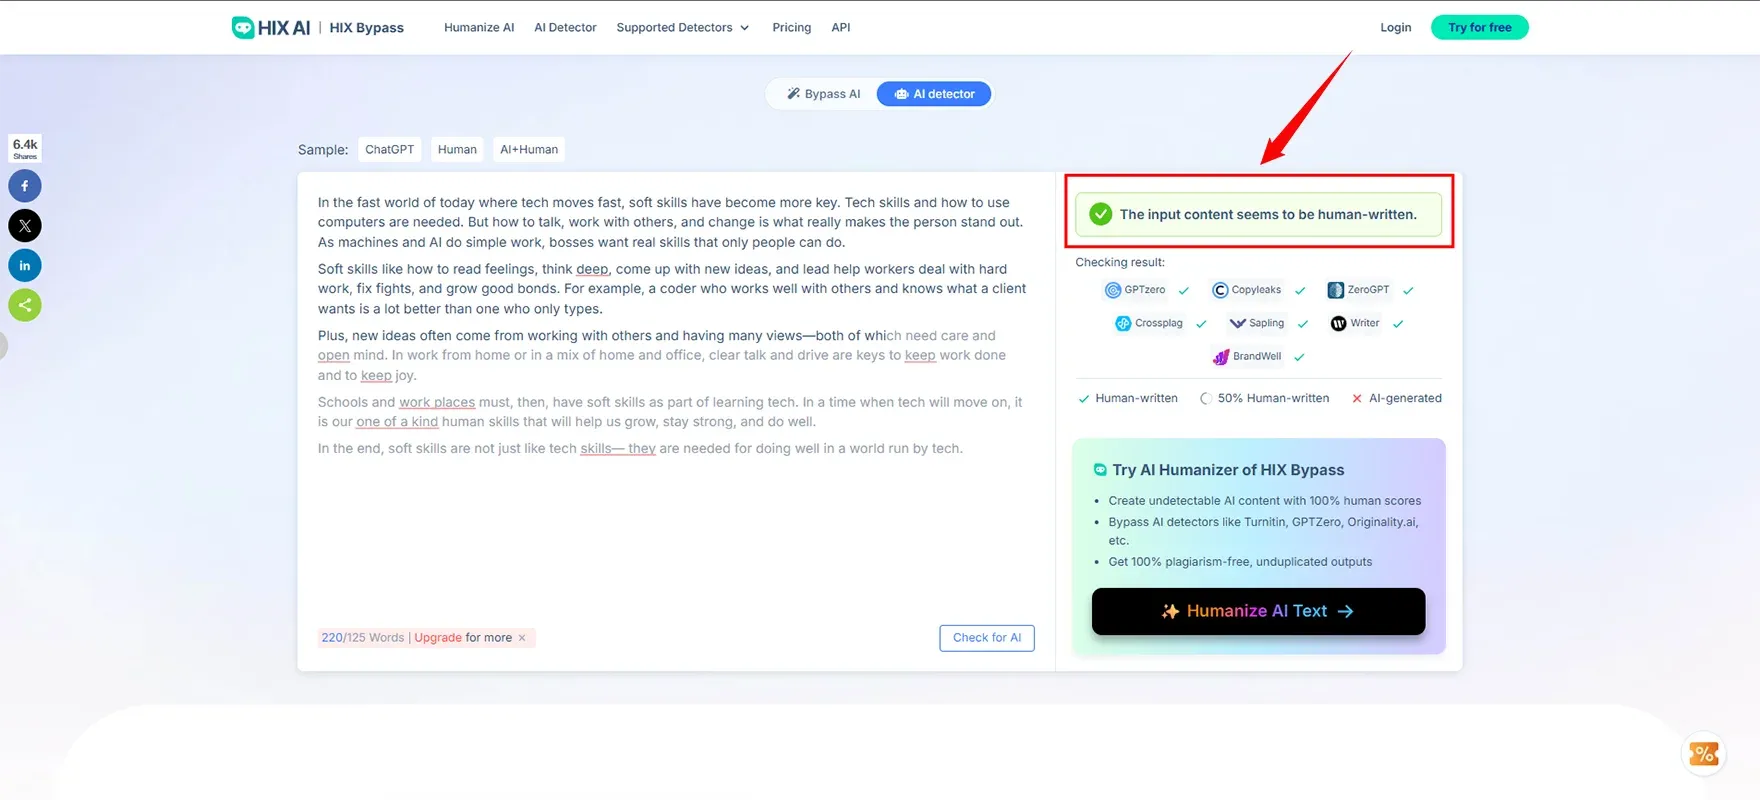This screenshot has height=800, width=1760.
Task: Click the checkmark beside GPTzero
Action: coord(1184,291)
